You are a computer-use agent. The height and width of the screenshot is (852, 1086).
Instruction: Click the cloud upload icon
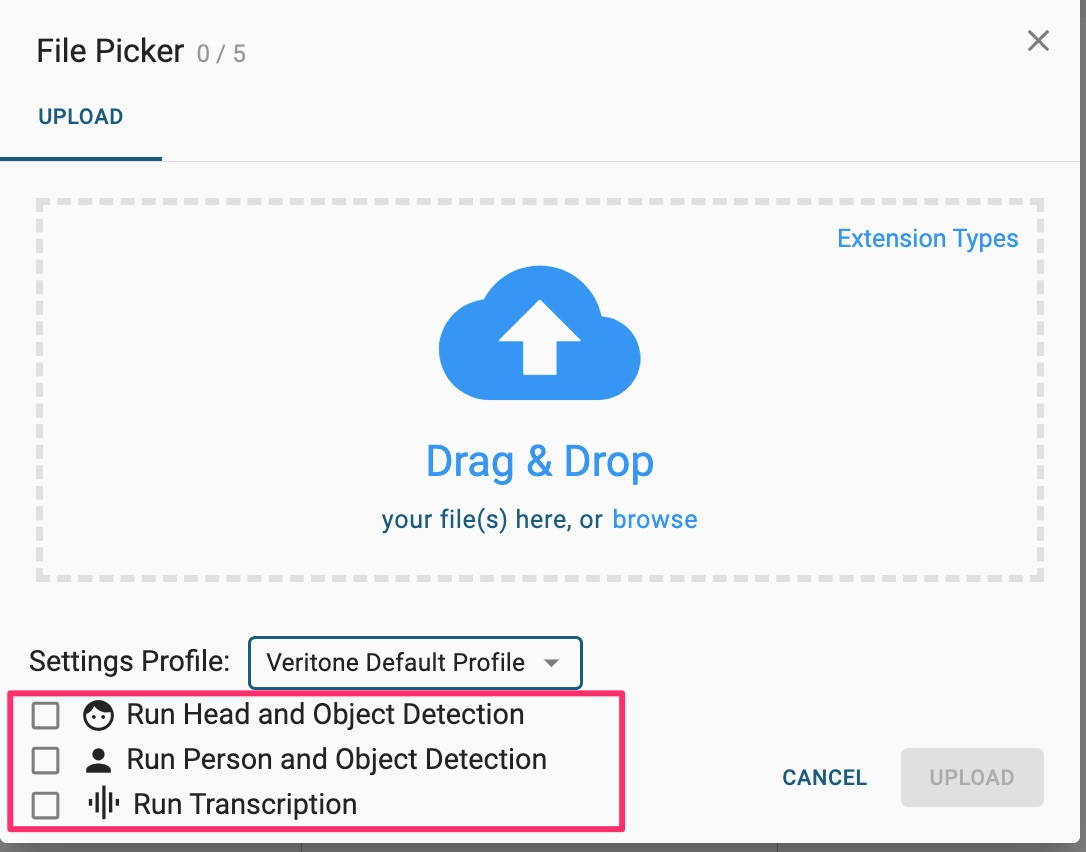[x=539, y=334]
